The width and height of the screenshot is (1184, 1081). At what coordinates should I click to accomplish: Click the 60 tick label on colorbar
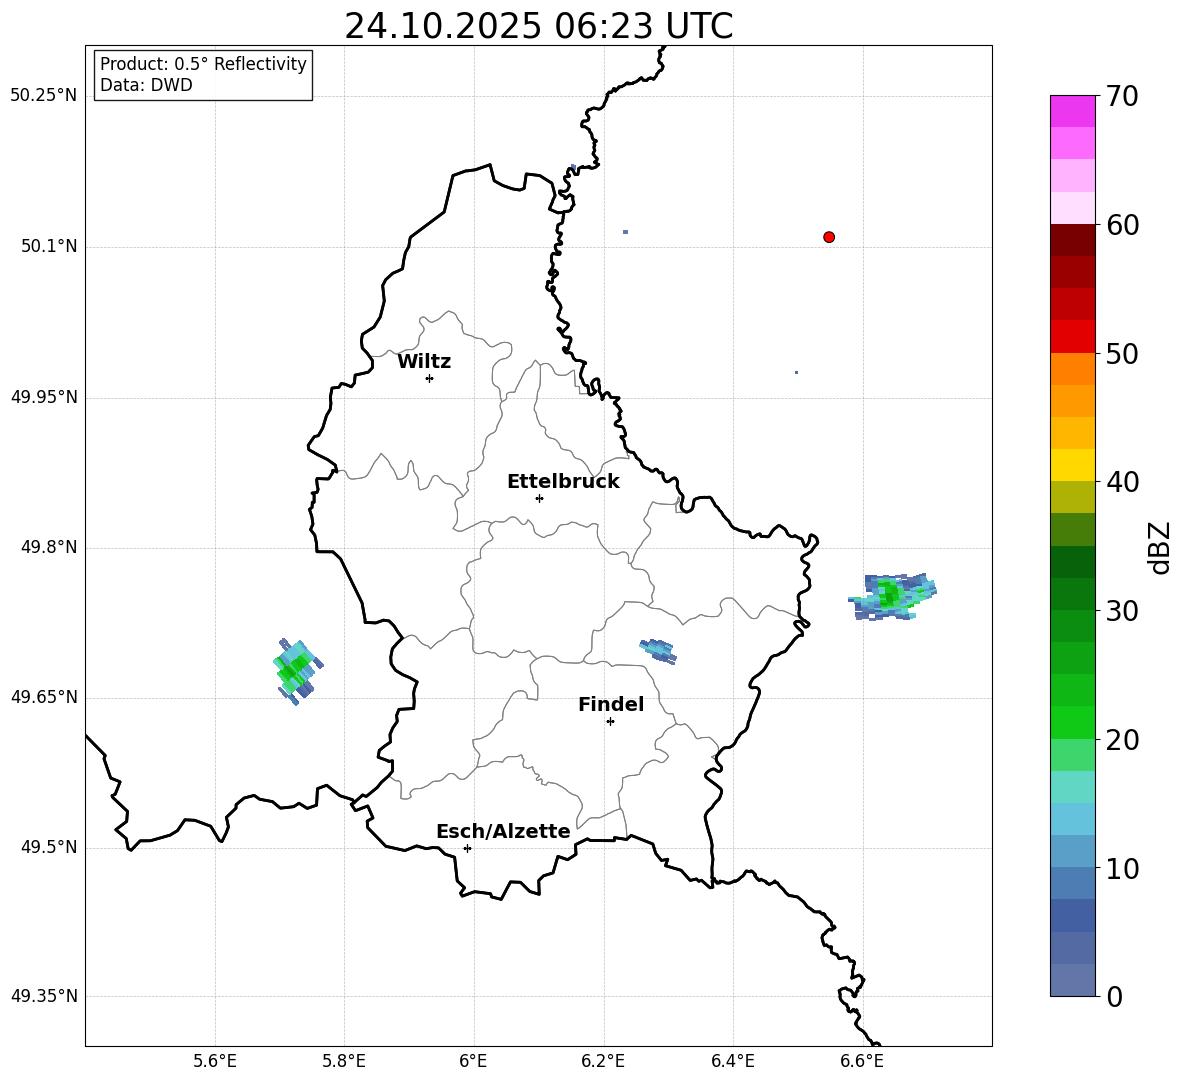coord(1122,225)
